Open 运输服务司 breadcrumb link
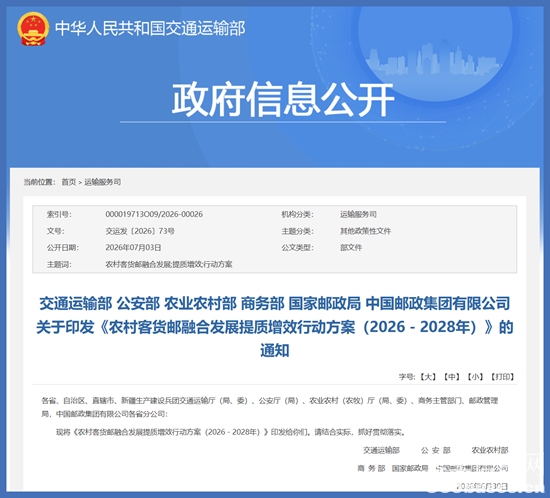The image size is (550, 498). coord(103,182)
